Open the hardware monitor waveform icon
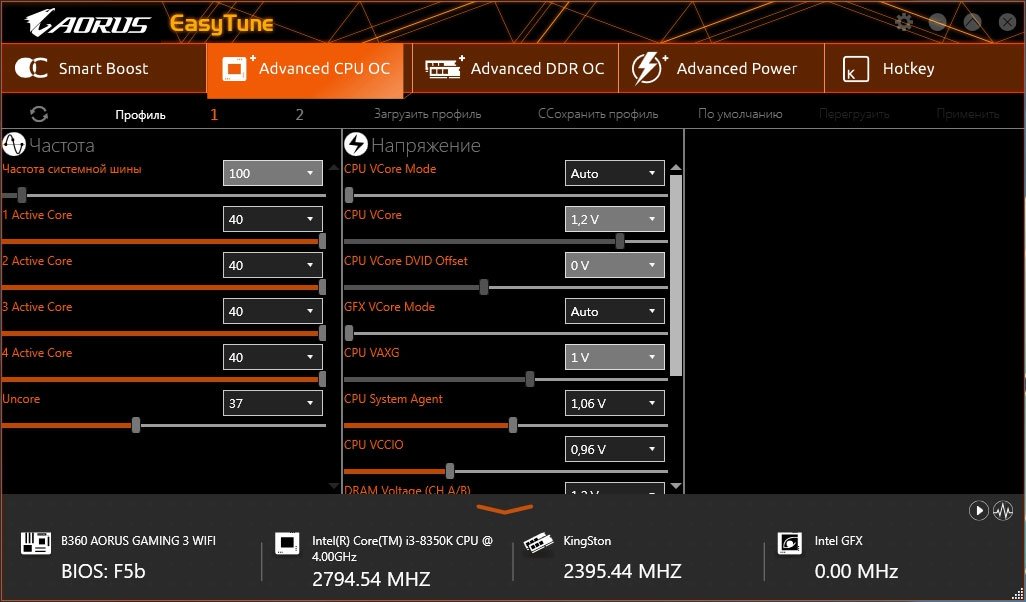 point(1003,510)
